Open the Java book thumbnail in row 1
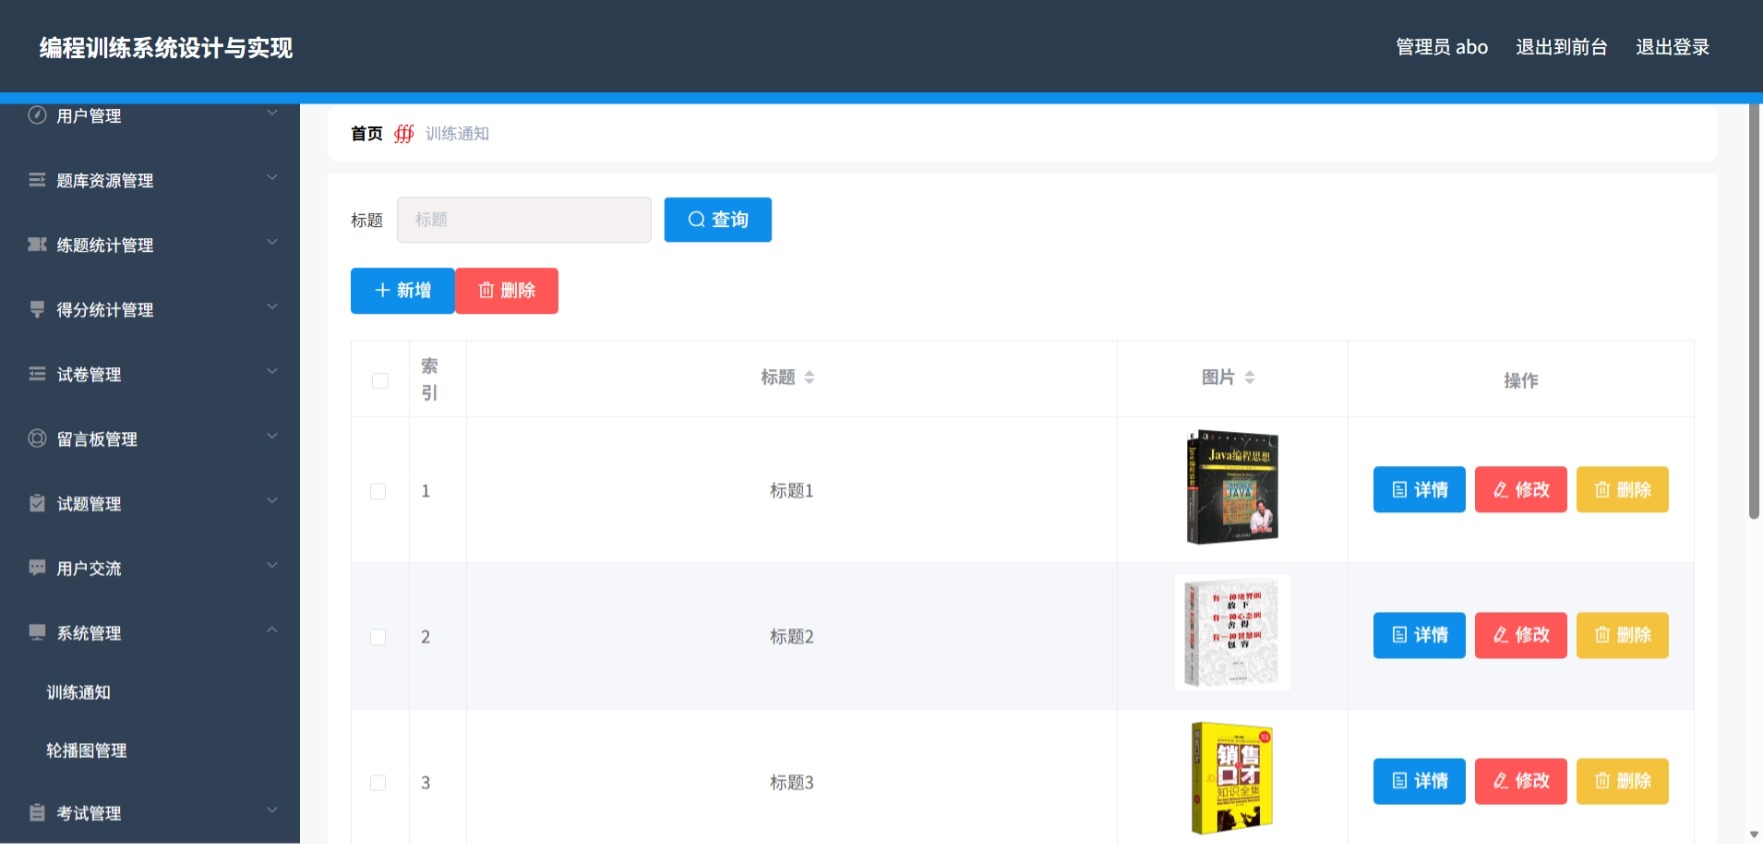Image resolution: width=1763 pixels, height=844 pixels. [x=1232, y=487]
